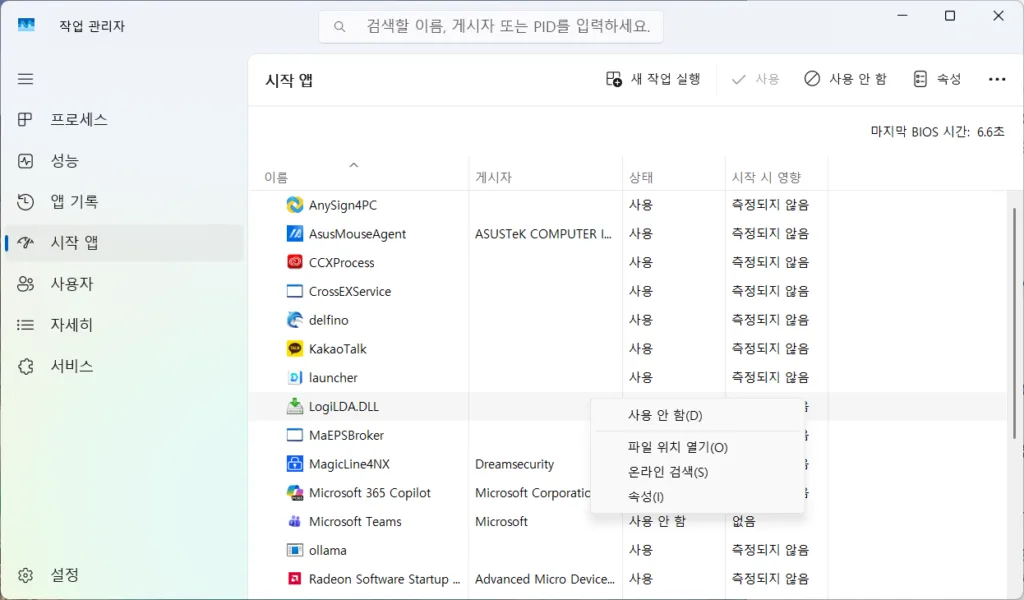Image resolution: width=1024 pixels, height=600 pixels.
Task: Click the 자세히 list icon
Action: click(25, 324)
